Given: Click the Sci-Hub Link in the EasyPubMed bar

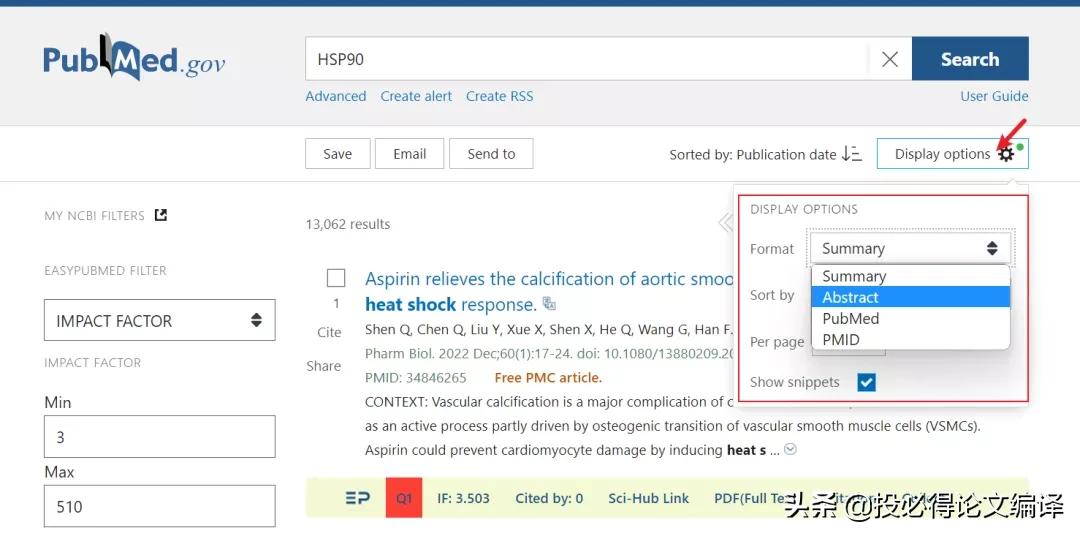Looking at the screenshot, I should click(x=648, y=498).
